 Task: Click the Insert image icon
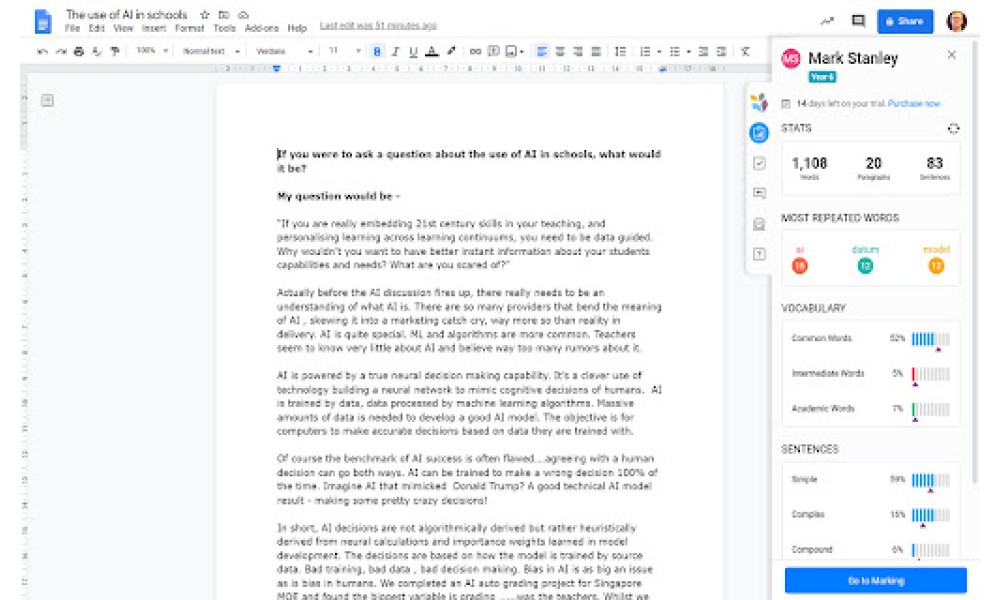click(511, 51)
